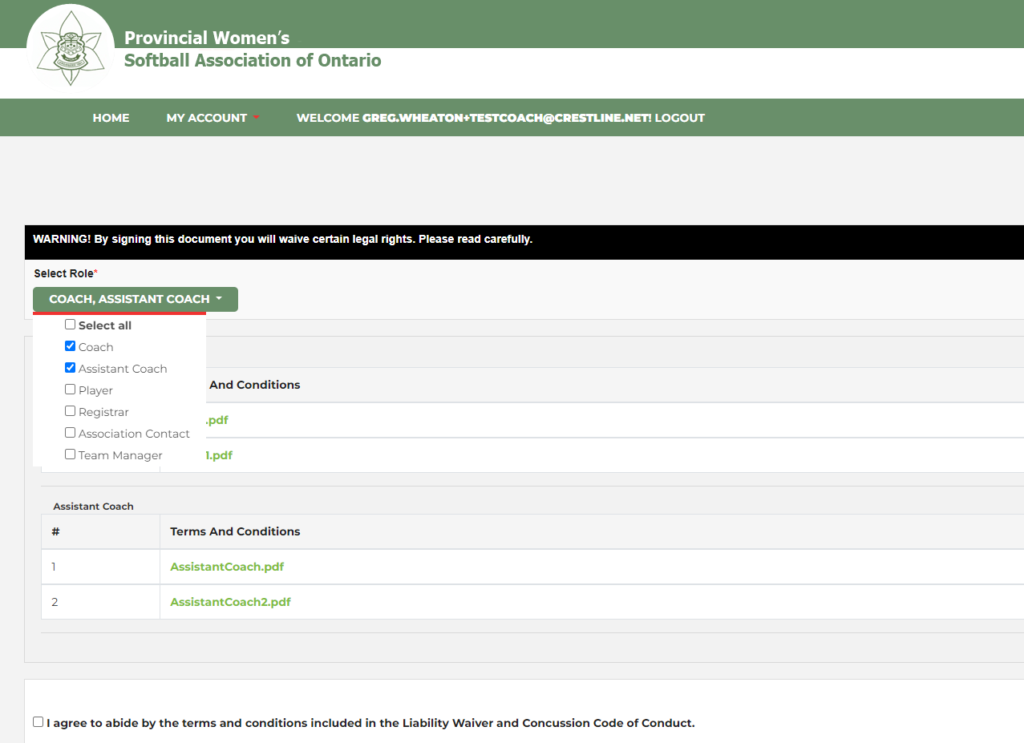This screenshot has width=1024, height=743.
Task: Enable the Player role checkbox
Action: 70,390
